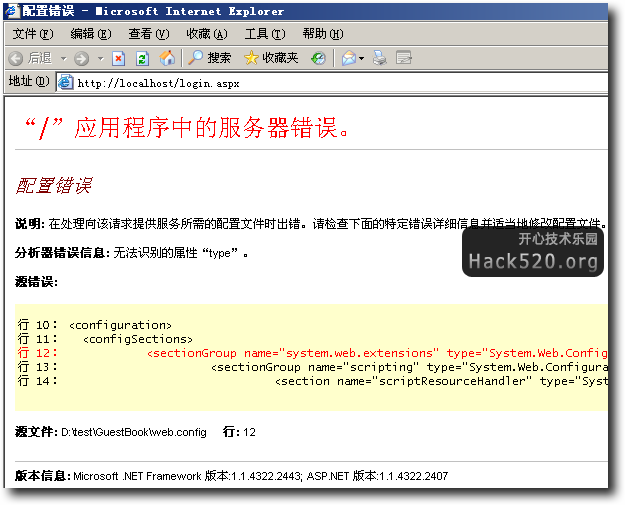The width and height of the screenshot is (625, 505).
Task: Click the address bar with localhost/login.aspx
Action: pyautogui.click(x=332, y=83)
